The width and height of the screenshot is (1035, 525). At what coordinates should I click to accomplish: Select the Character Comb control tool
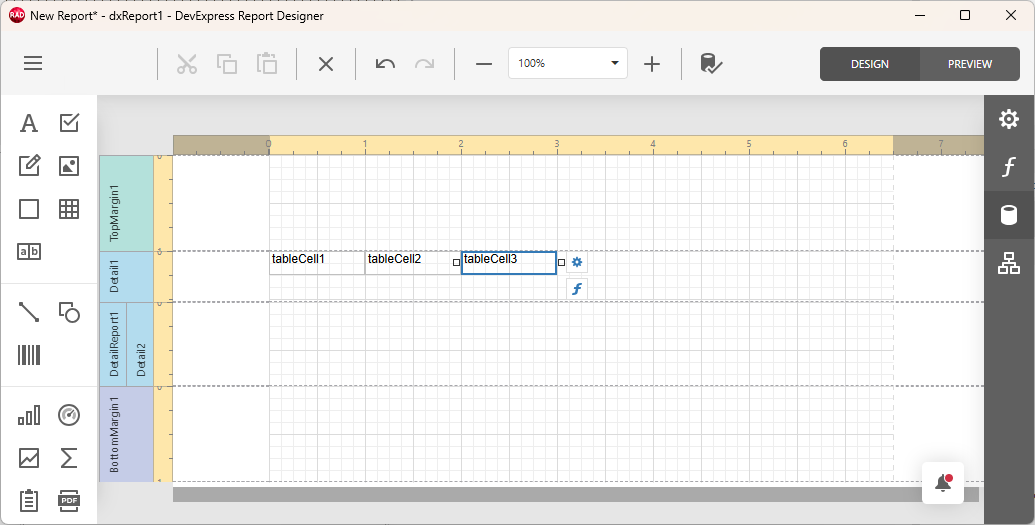pos(29,251)
